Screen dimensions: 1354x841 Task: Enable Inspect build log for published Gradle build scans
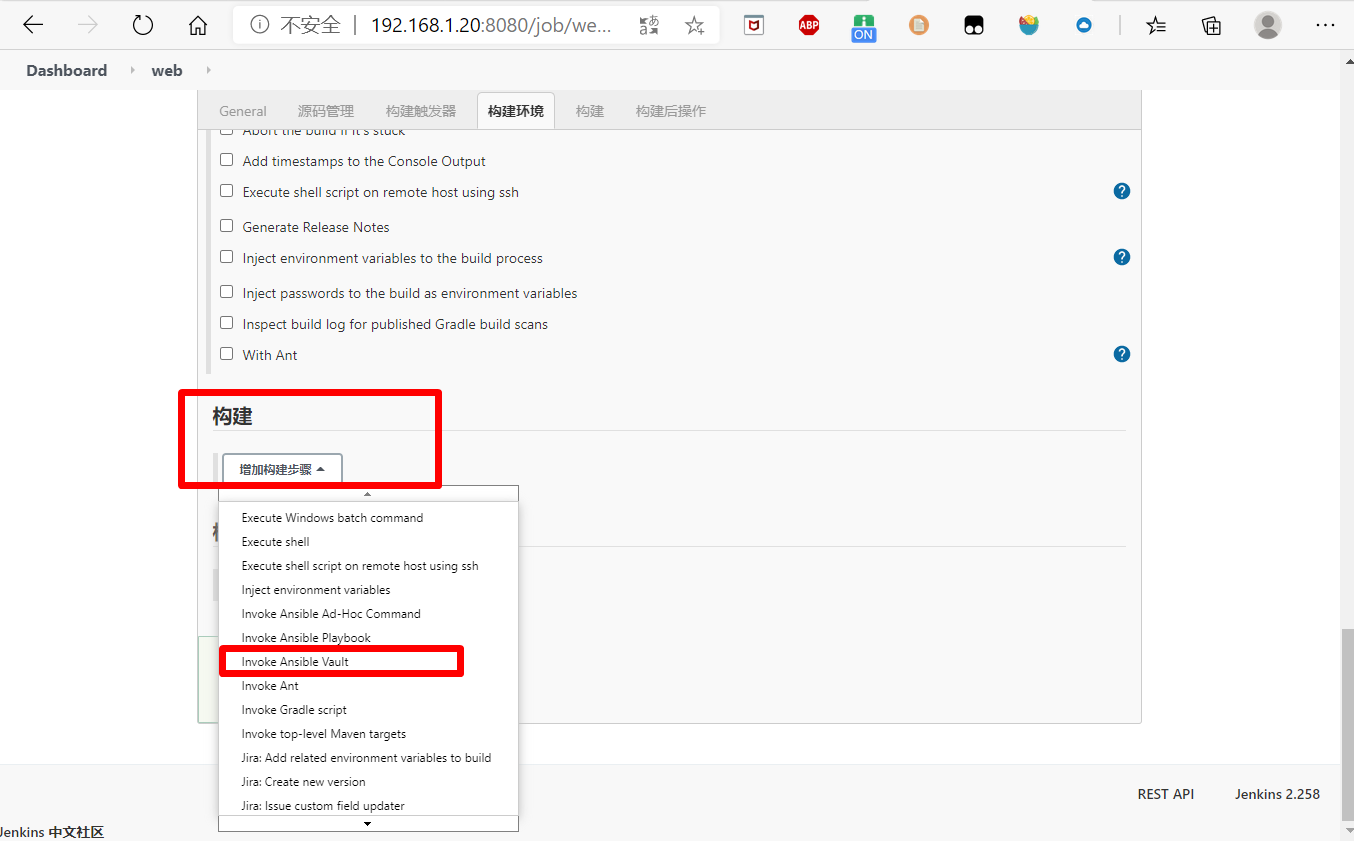[x=227, y=323]
